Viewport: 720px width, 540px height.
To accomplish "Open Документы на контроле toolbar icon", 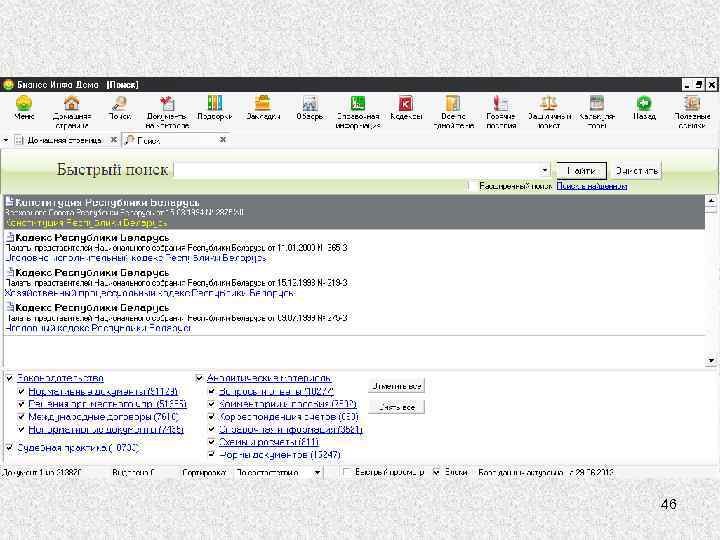I will point(167,103).
